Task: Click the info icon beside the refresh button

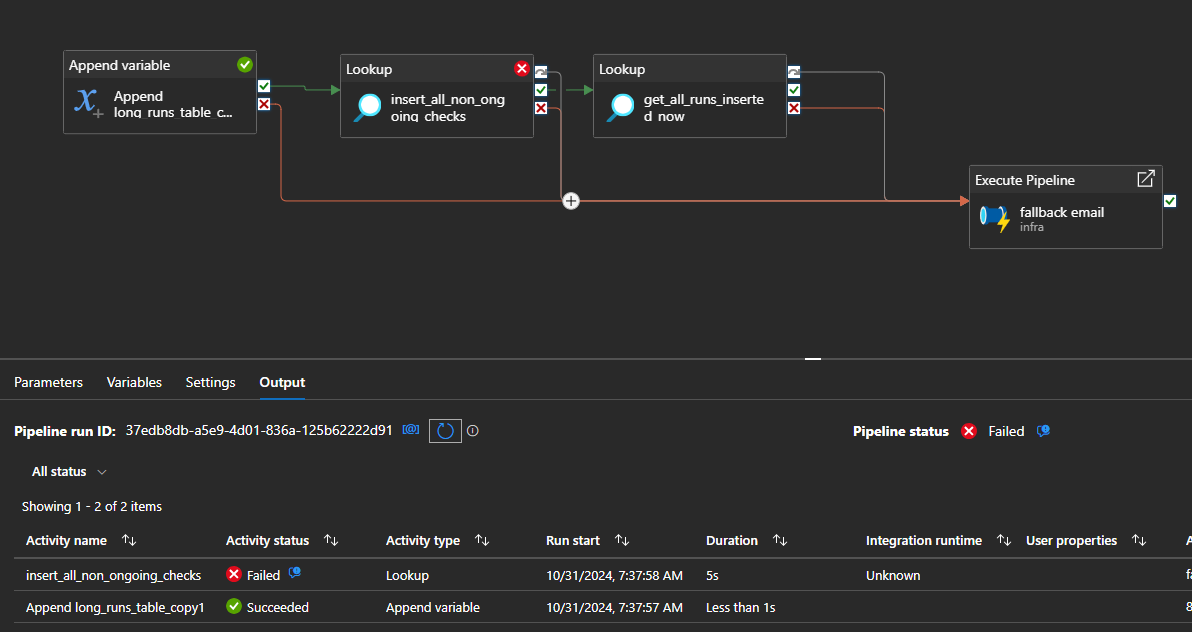Action: click(x=472, y=430)
